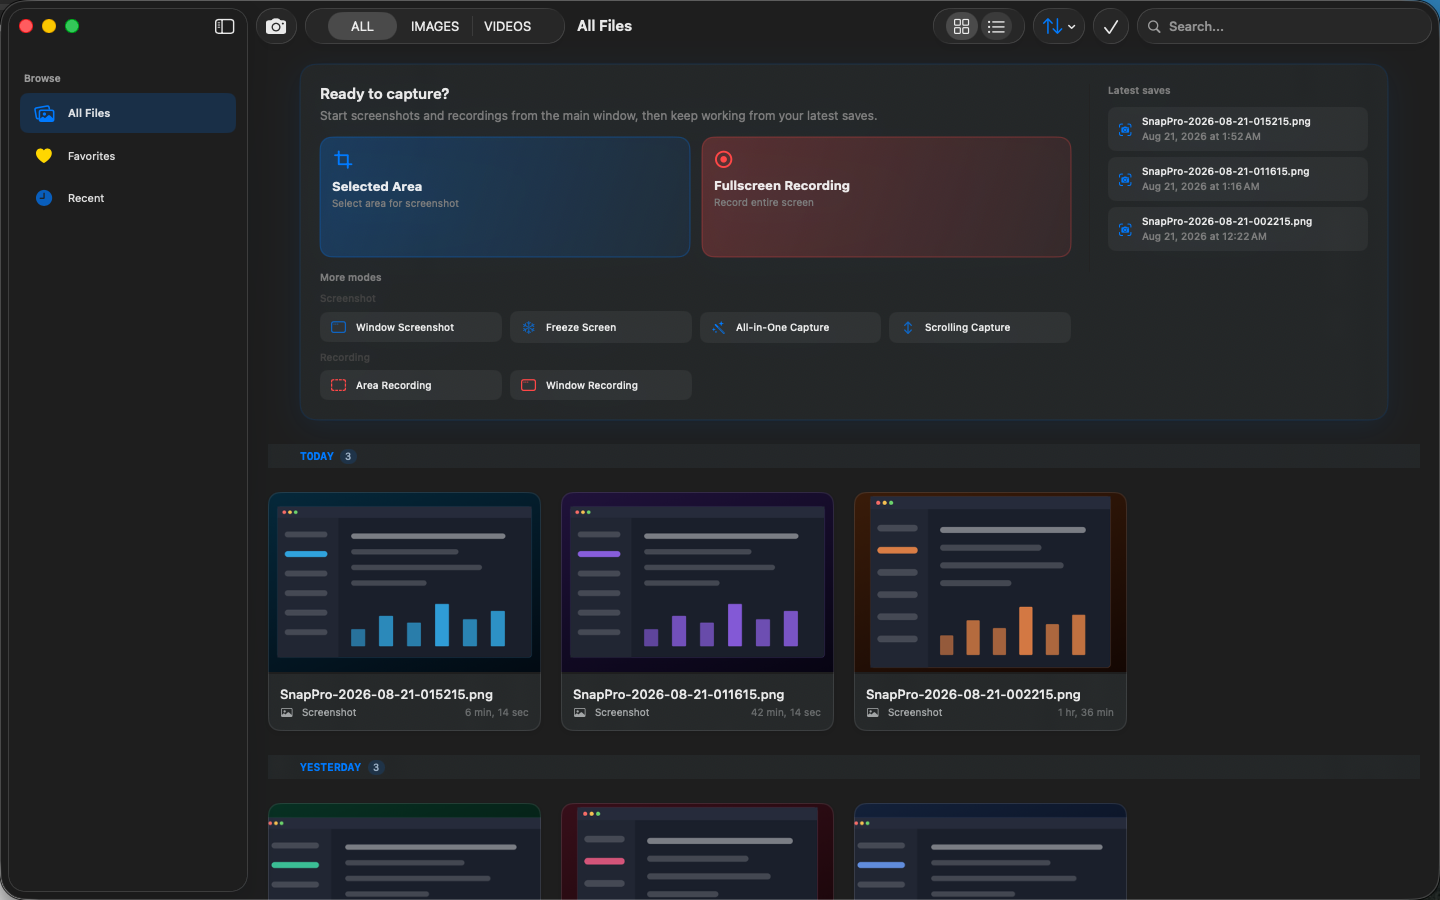
Task: Open Favorites in sidebar
Action: 128,156
